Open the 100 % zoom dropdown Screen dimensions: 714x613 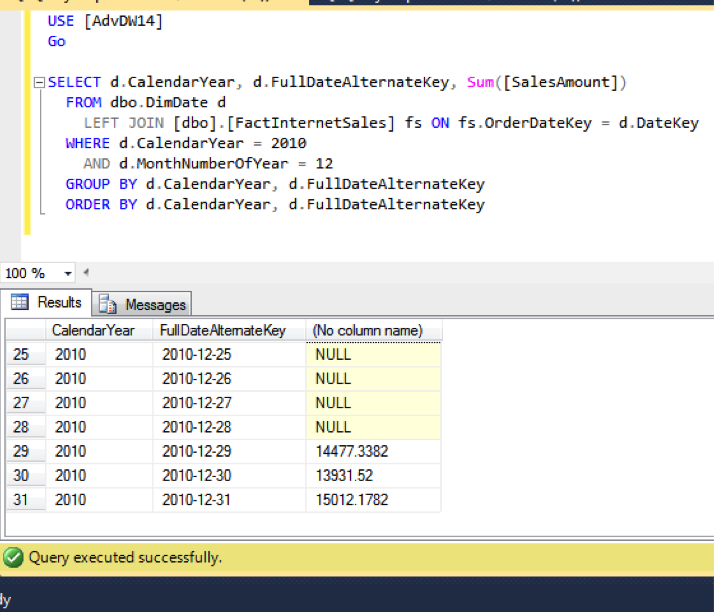tap(68, 274)
